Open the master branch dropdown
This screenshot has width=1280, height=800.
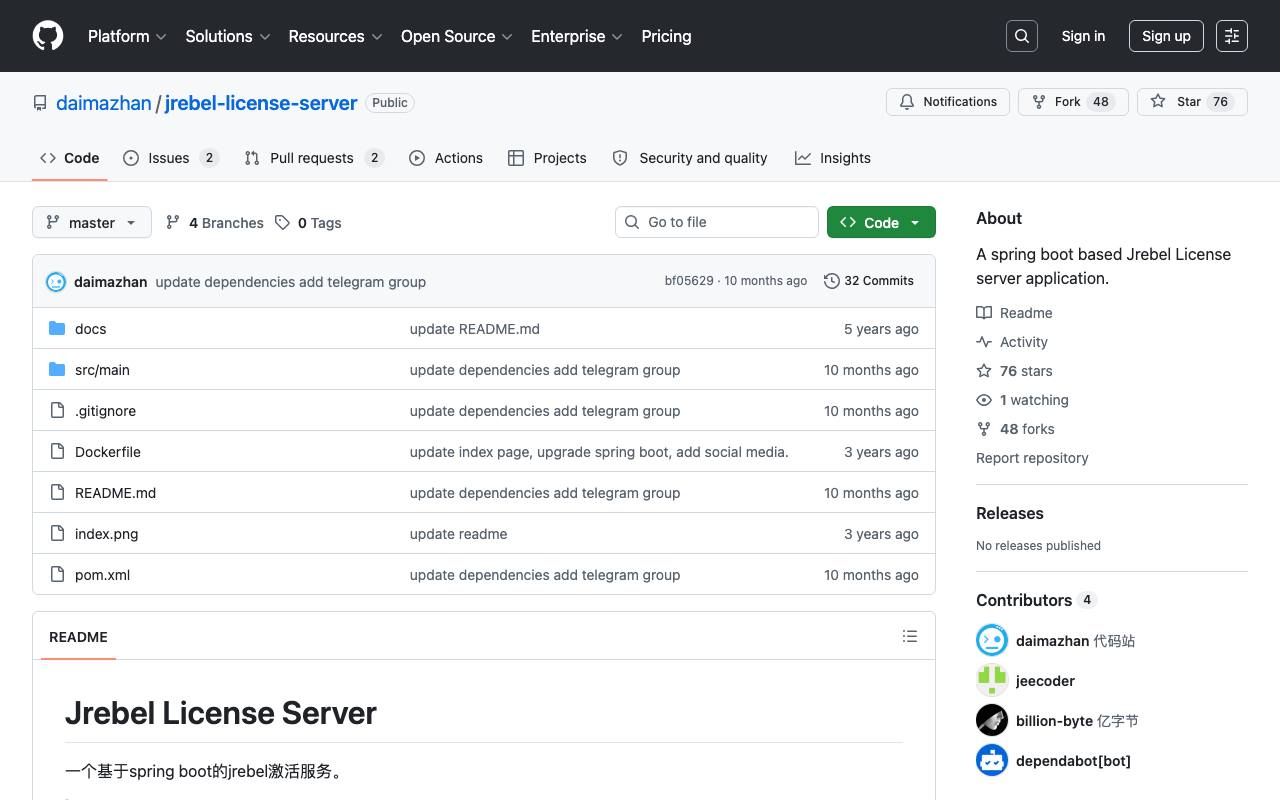[x=92, y=222]
